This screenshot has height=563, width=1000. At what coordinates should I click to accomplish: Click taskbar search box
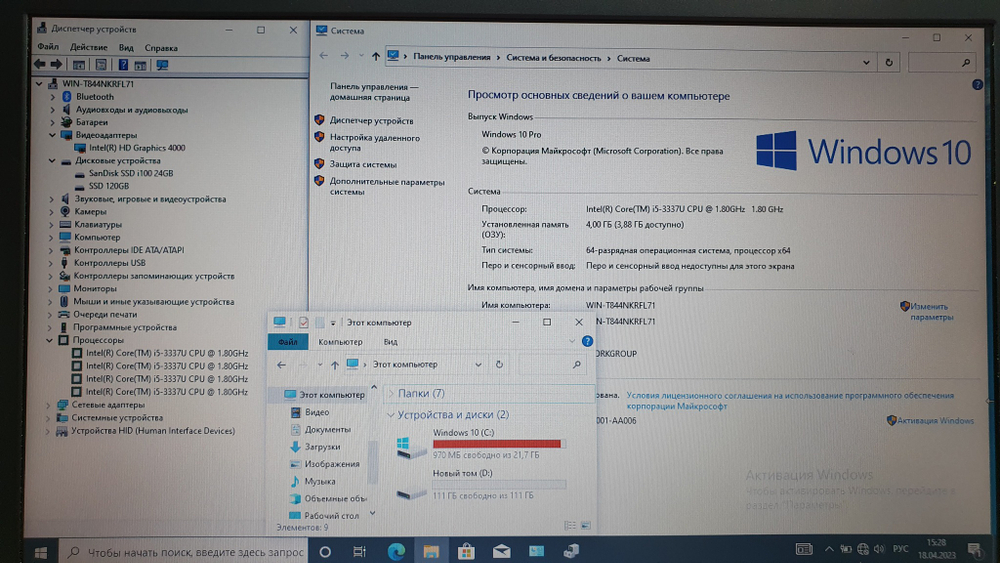(184, 552)
